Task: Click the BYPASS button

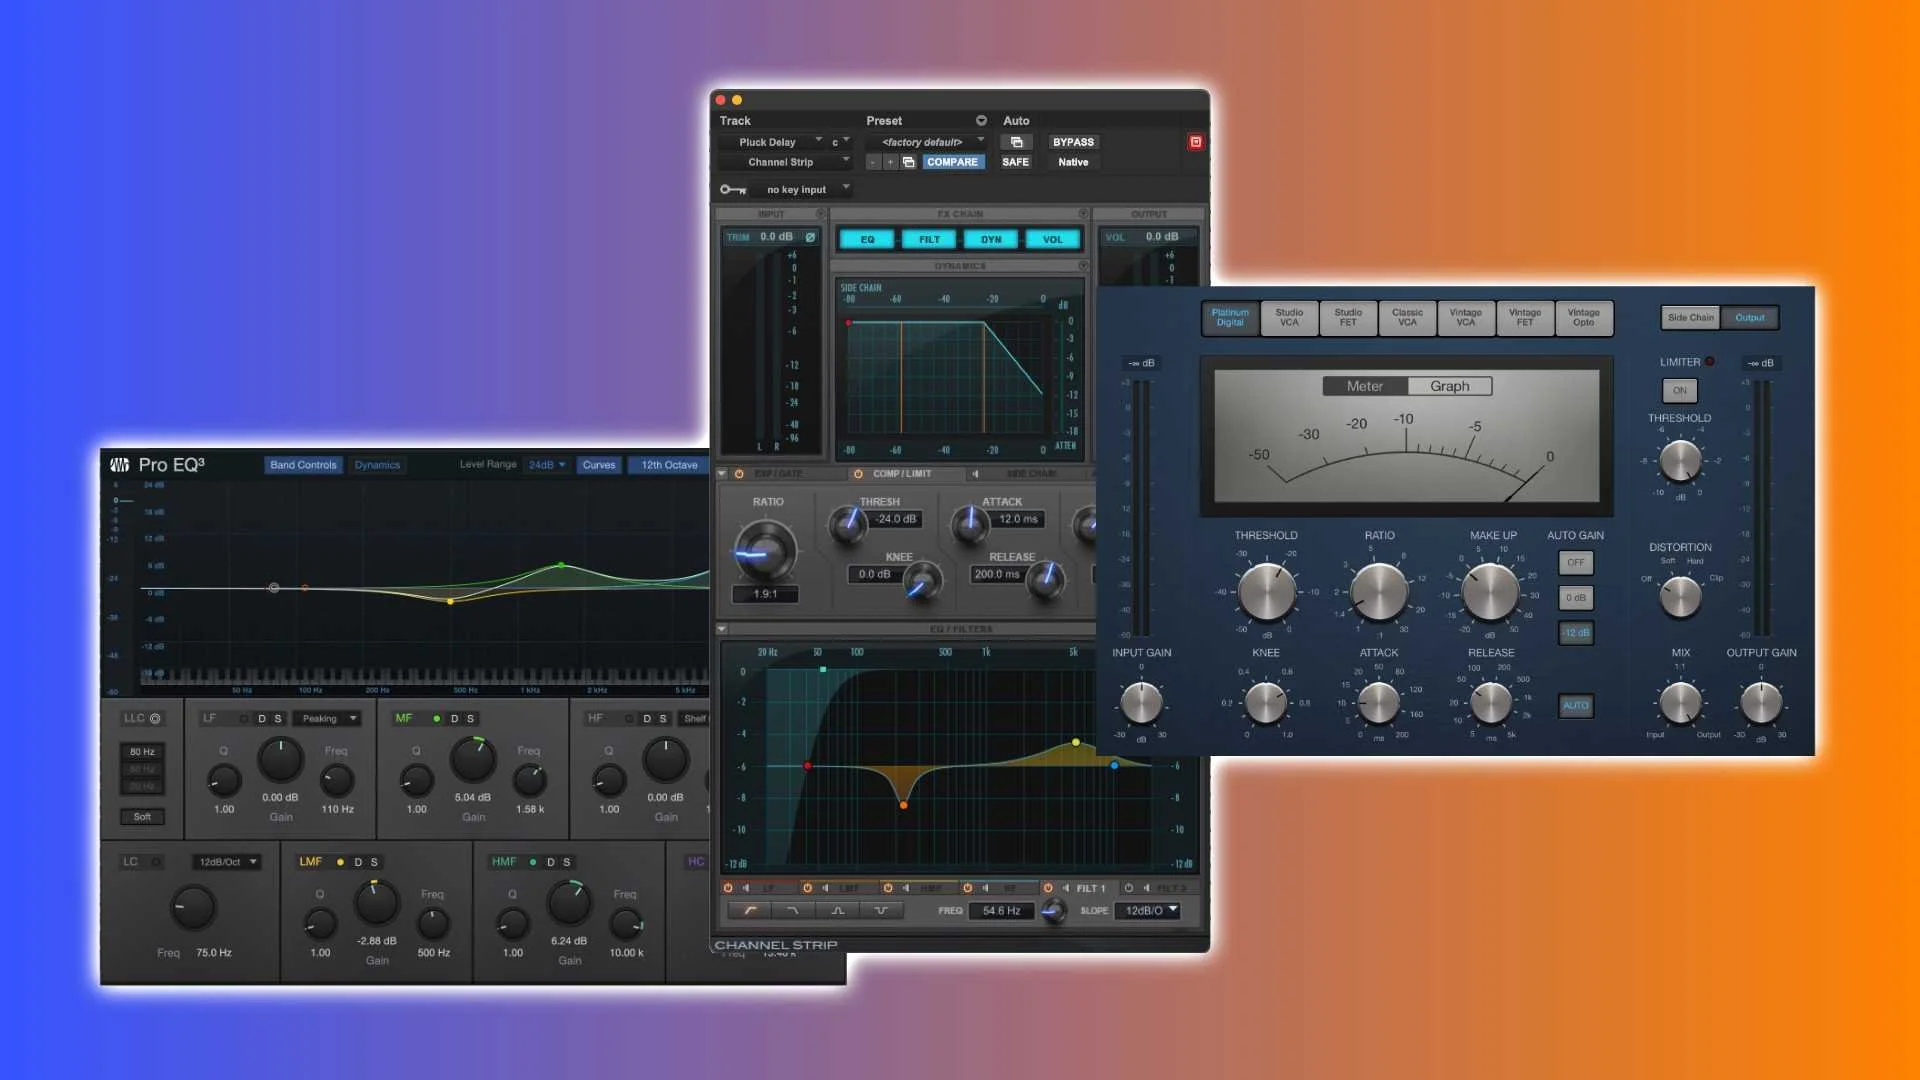Action: 1073,142
